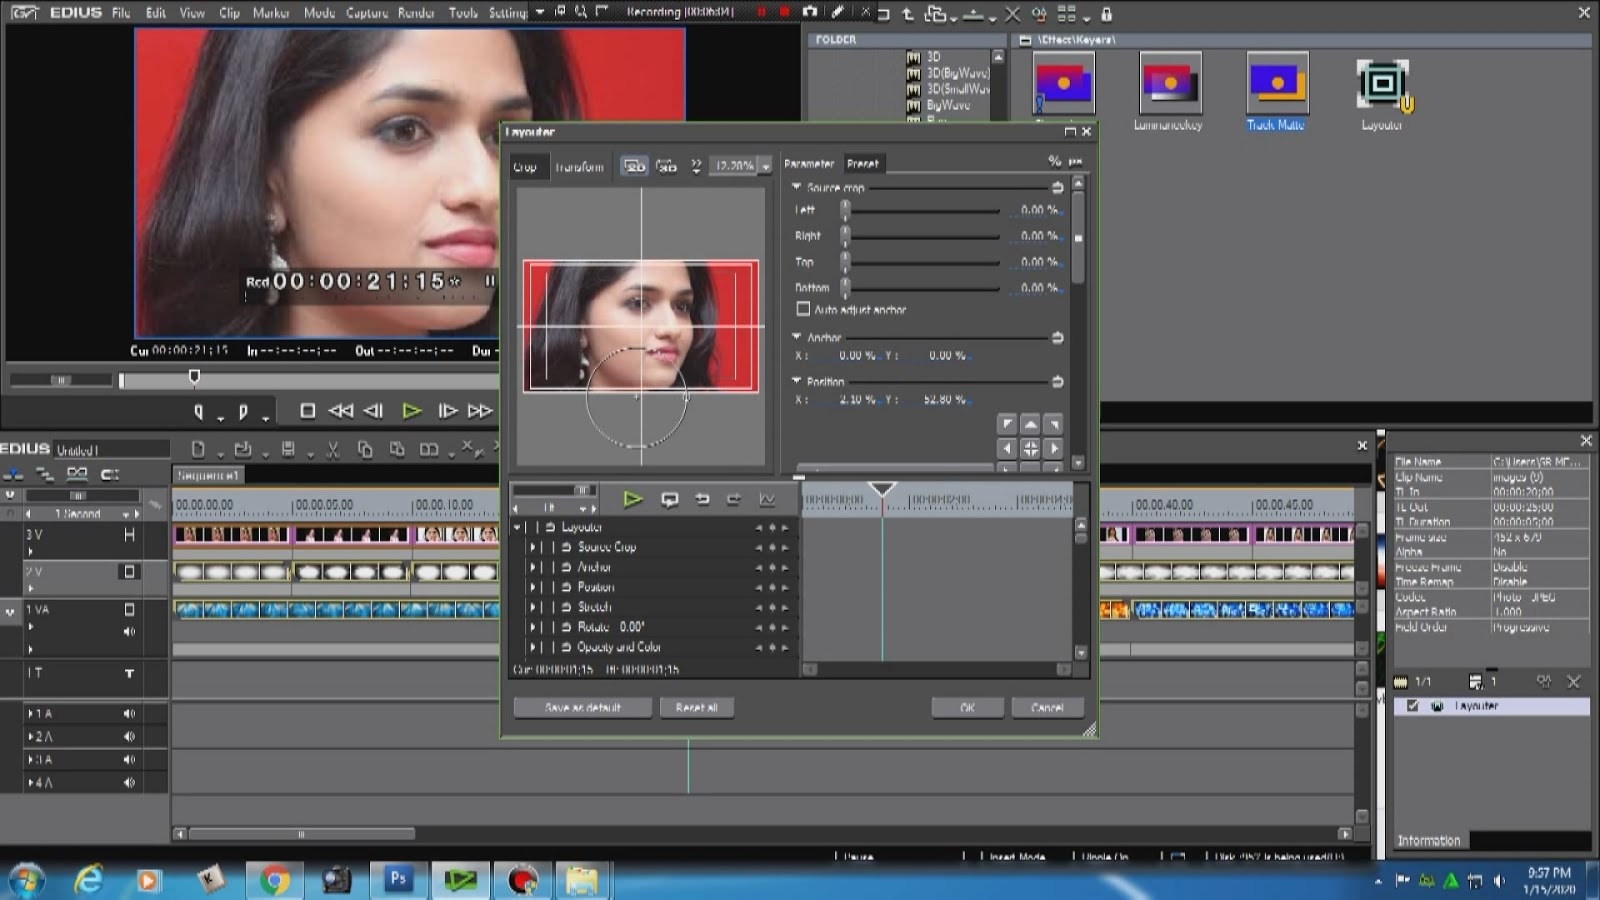Screen dimensions: 1600x900
Task: Toggle title visibility on 1 T track
Action: [129, 674]
